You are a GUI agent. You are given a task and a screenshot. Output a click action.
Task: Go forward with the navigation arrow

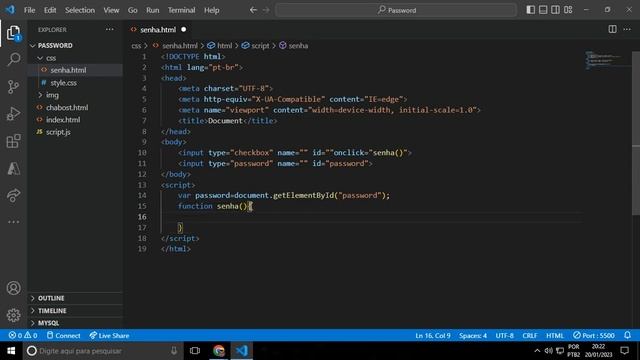coord(266,10)
